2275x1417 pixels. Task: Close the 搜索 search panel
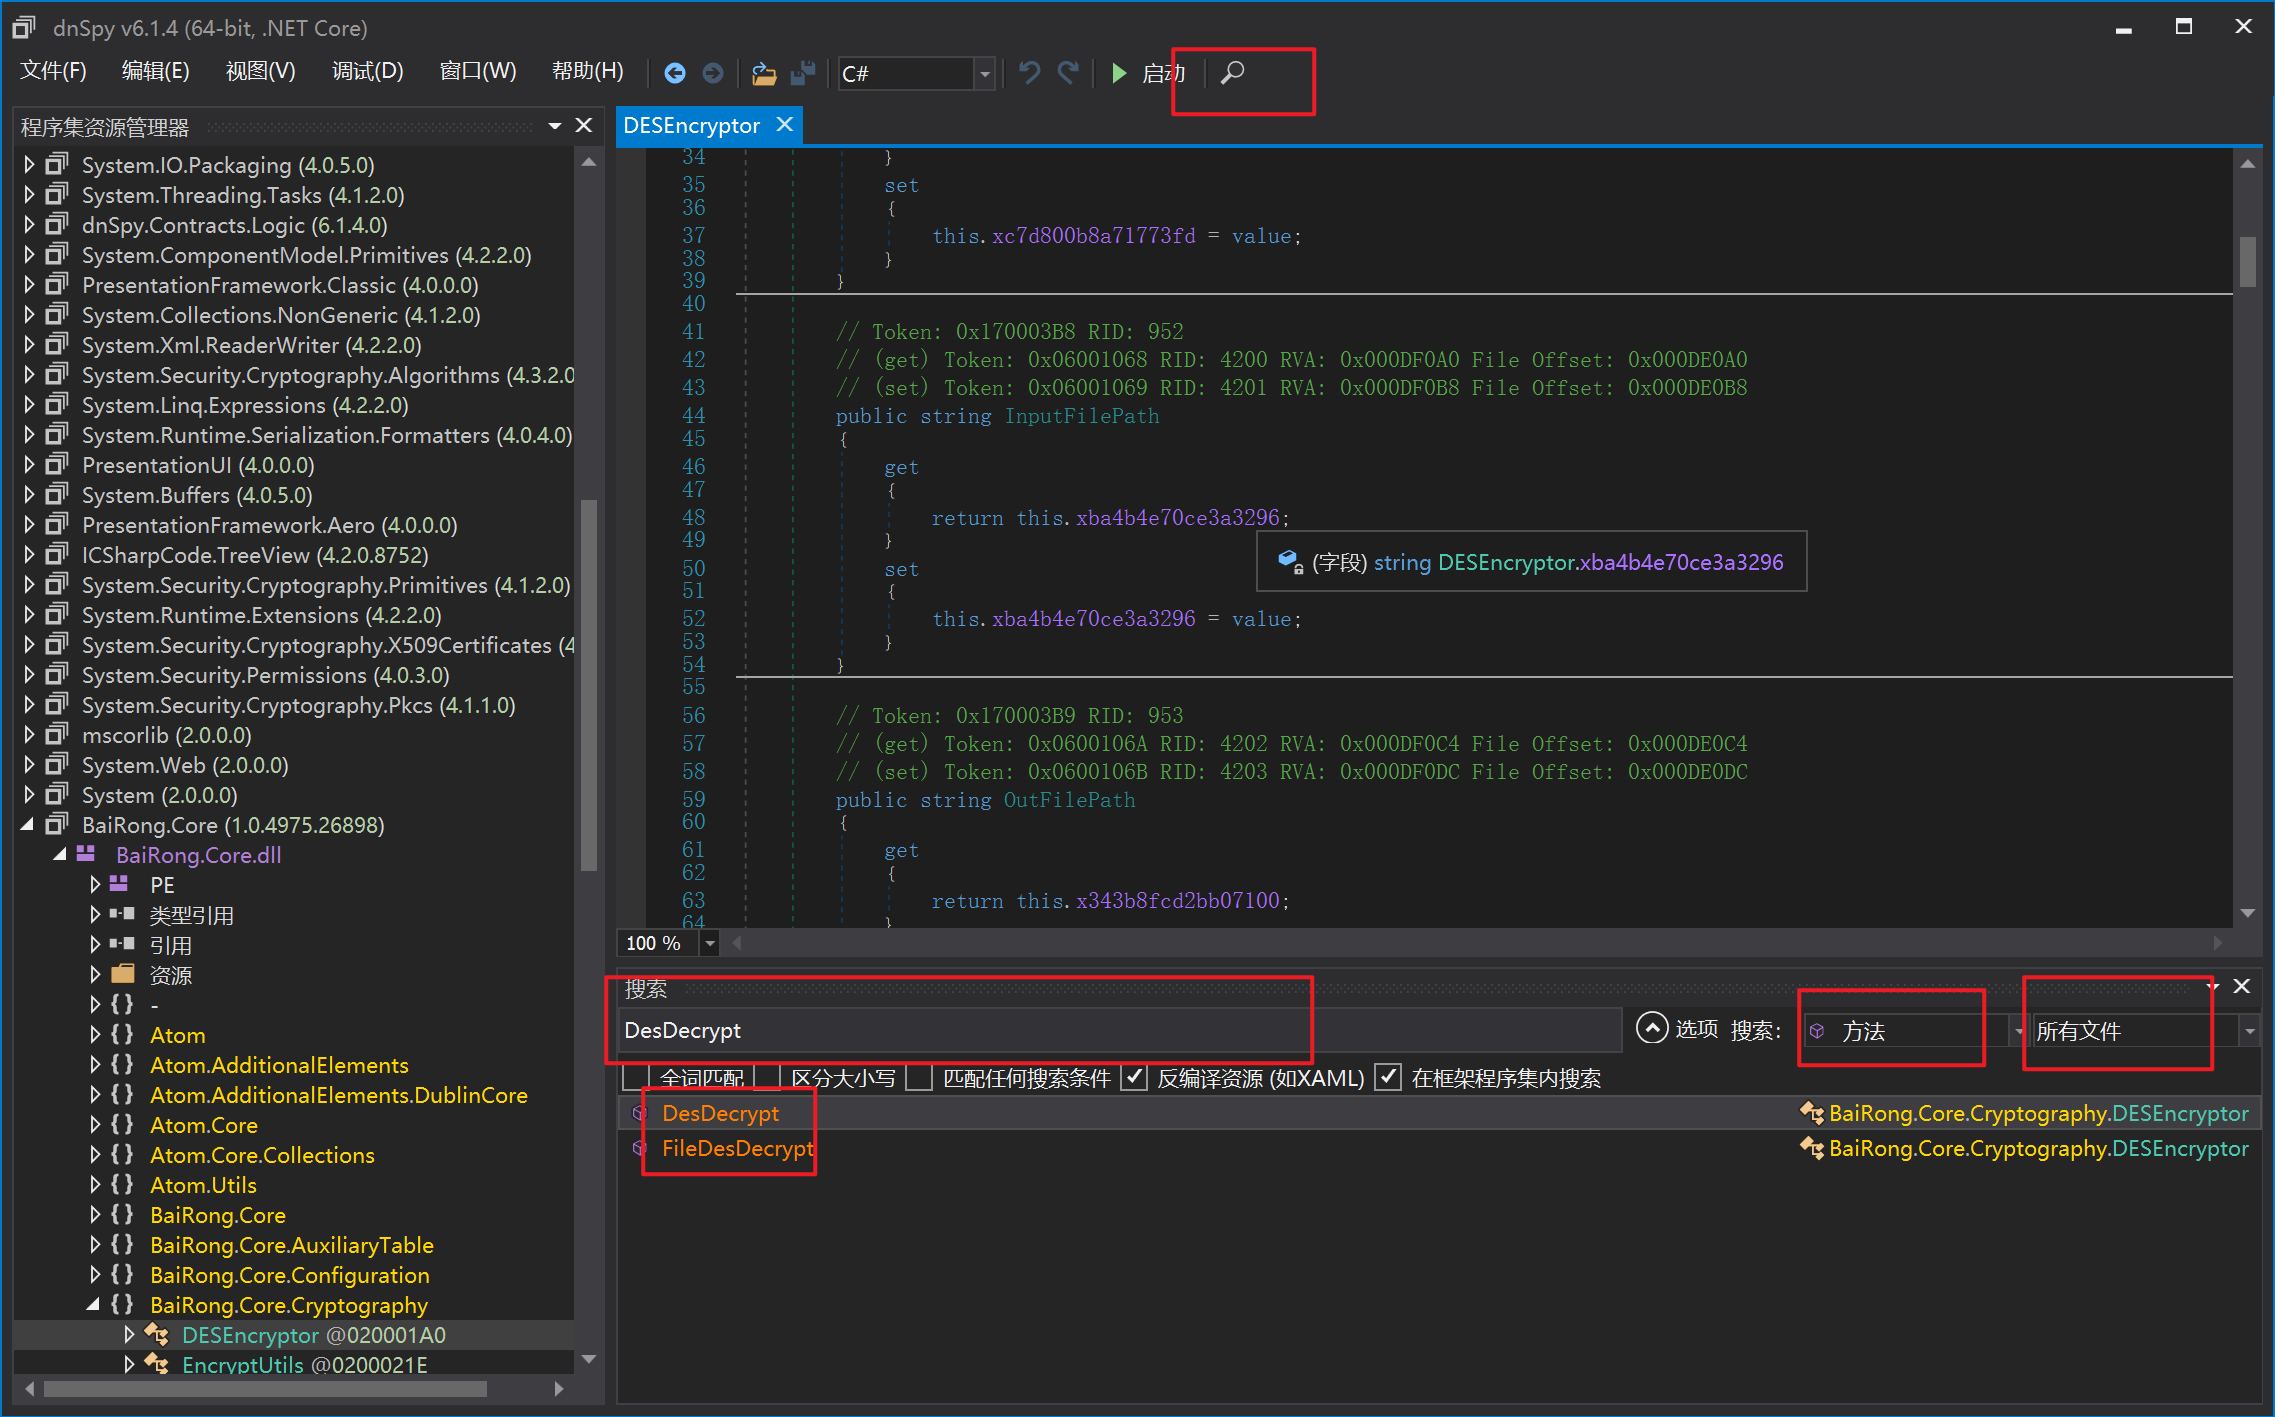point(2242,987)
